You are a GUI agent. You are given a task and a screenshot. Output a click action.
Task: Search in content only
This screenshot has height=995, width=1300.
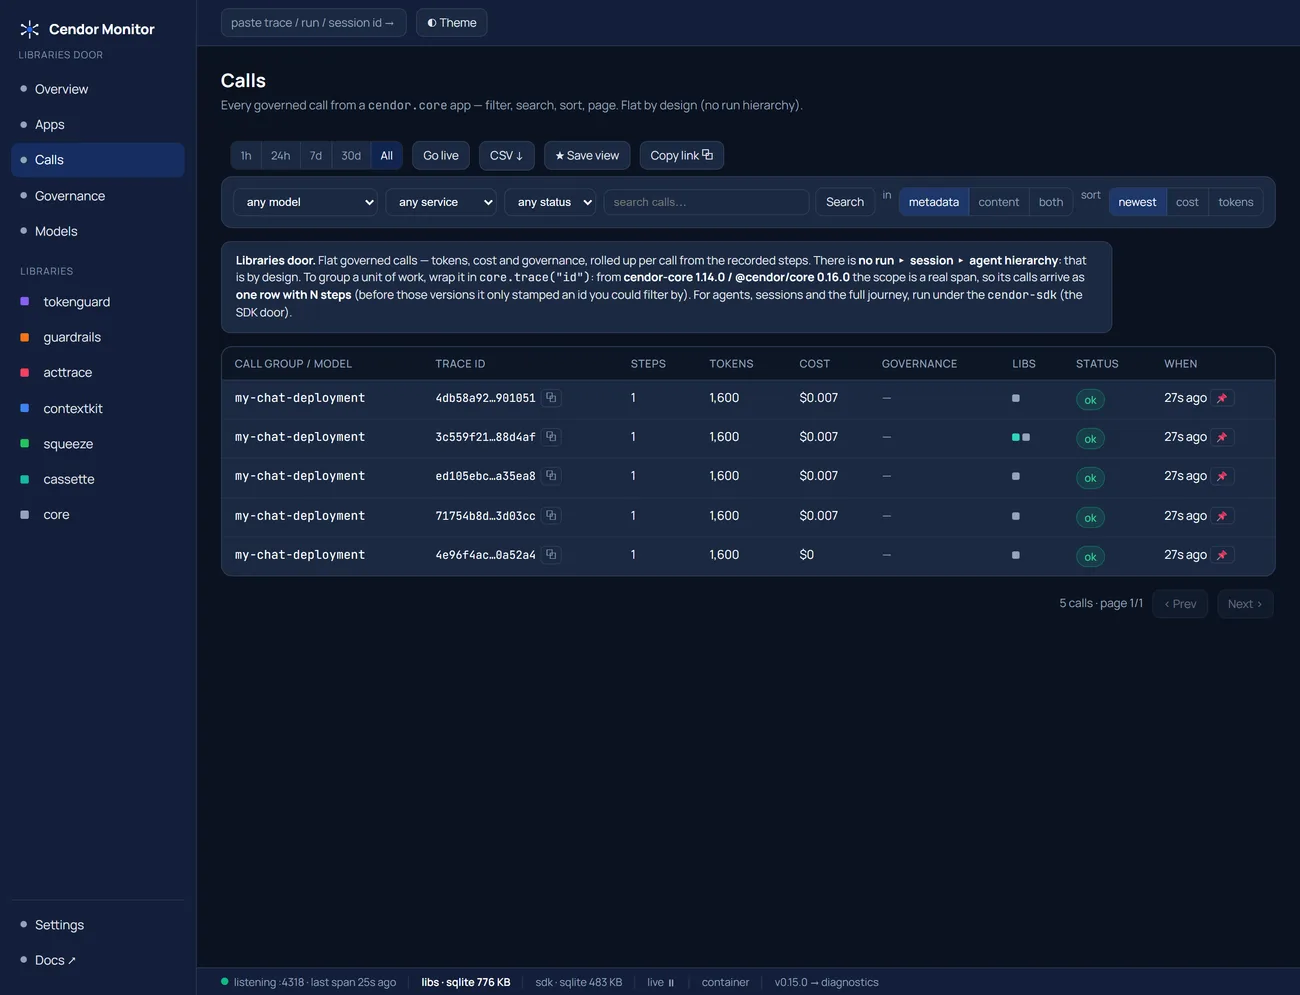pos(999,202)
